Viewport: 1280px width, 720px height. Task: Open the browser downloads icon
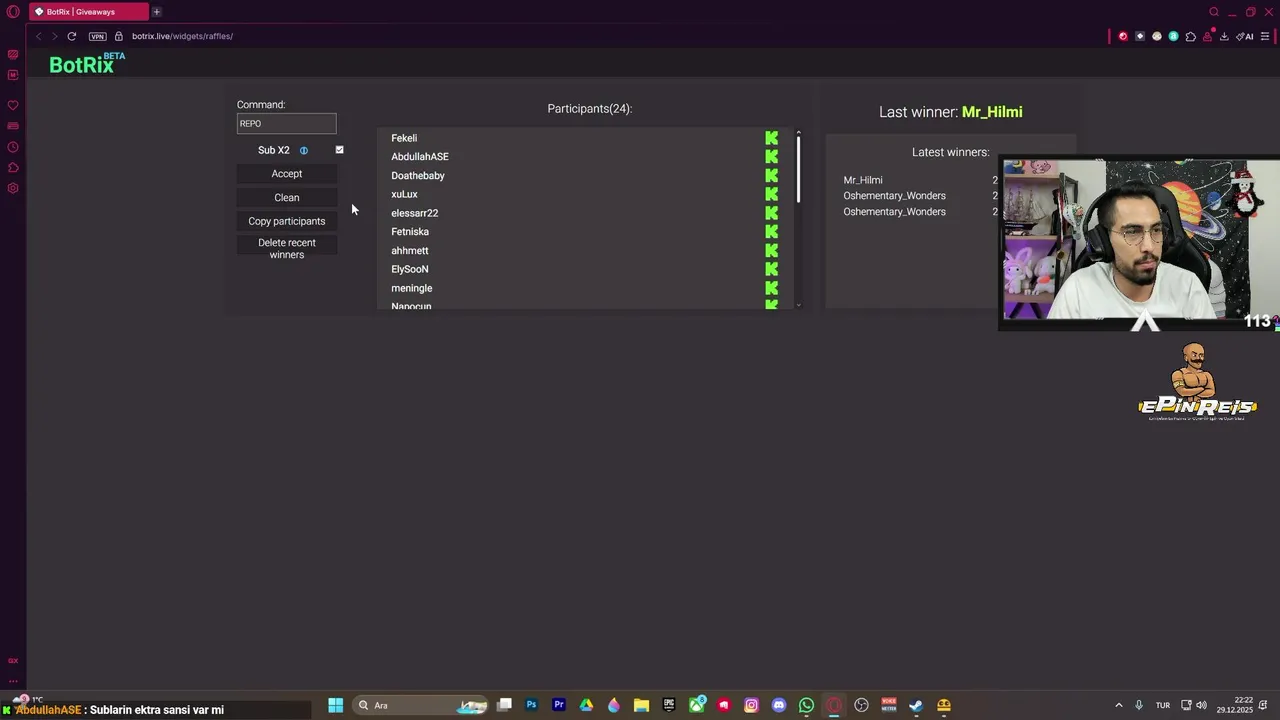[1225, 36]
